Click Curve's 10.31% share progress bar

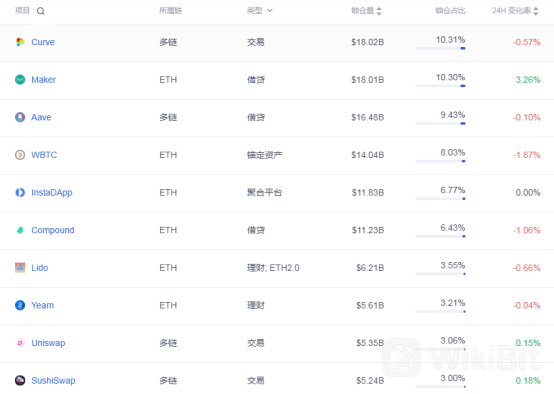coord(440,48)
